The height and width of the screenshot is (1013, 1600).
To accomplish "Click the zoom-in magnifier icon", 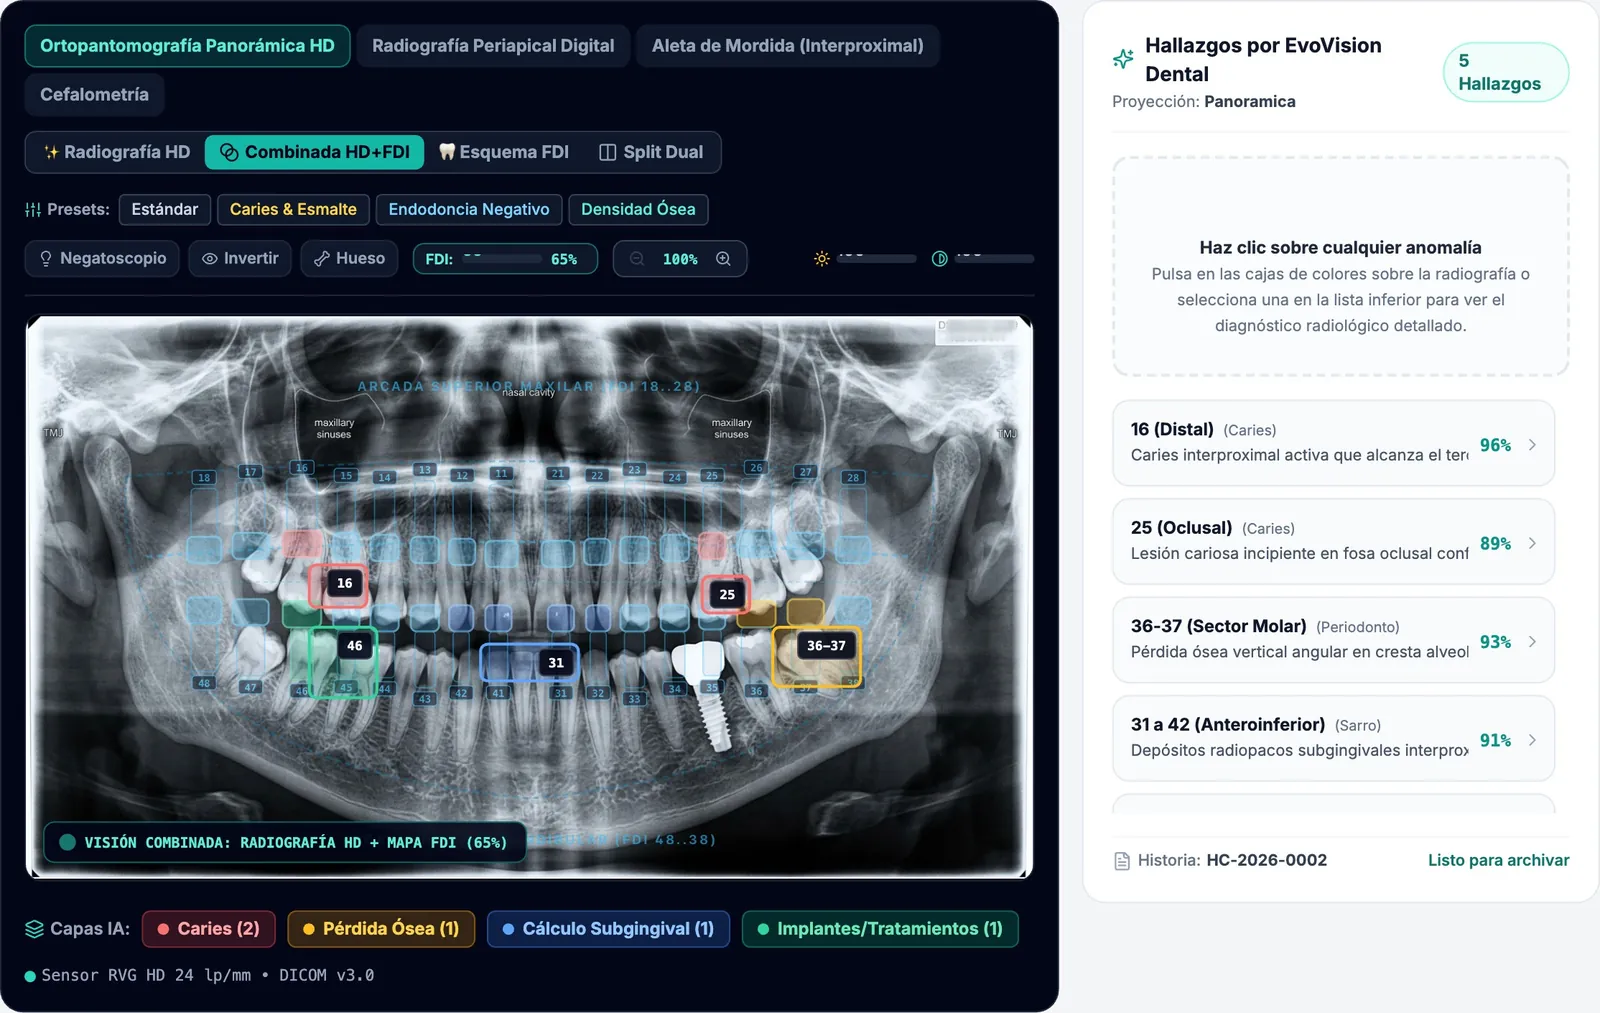I will (723, 259).
